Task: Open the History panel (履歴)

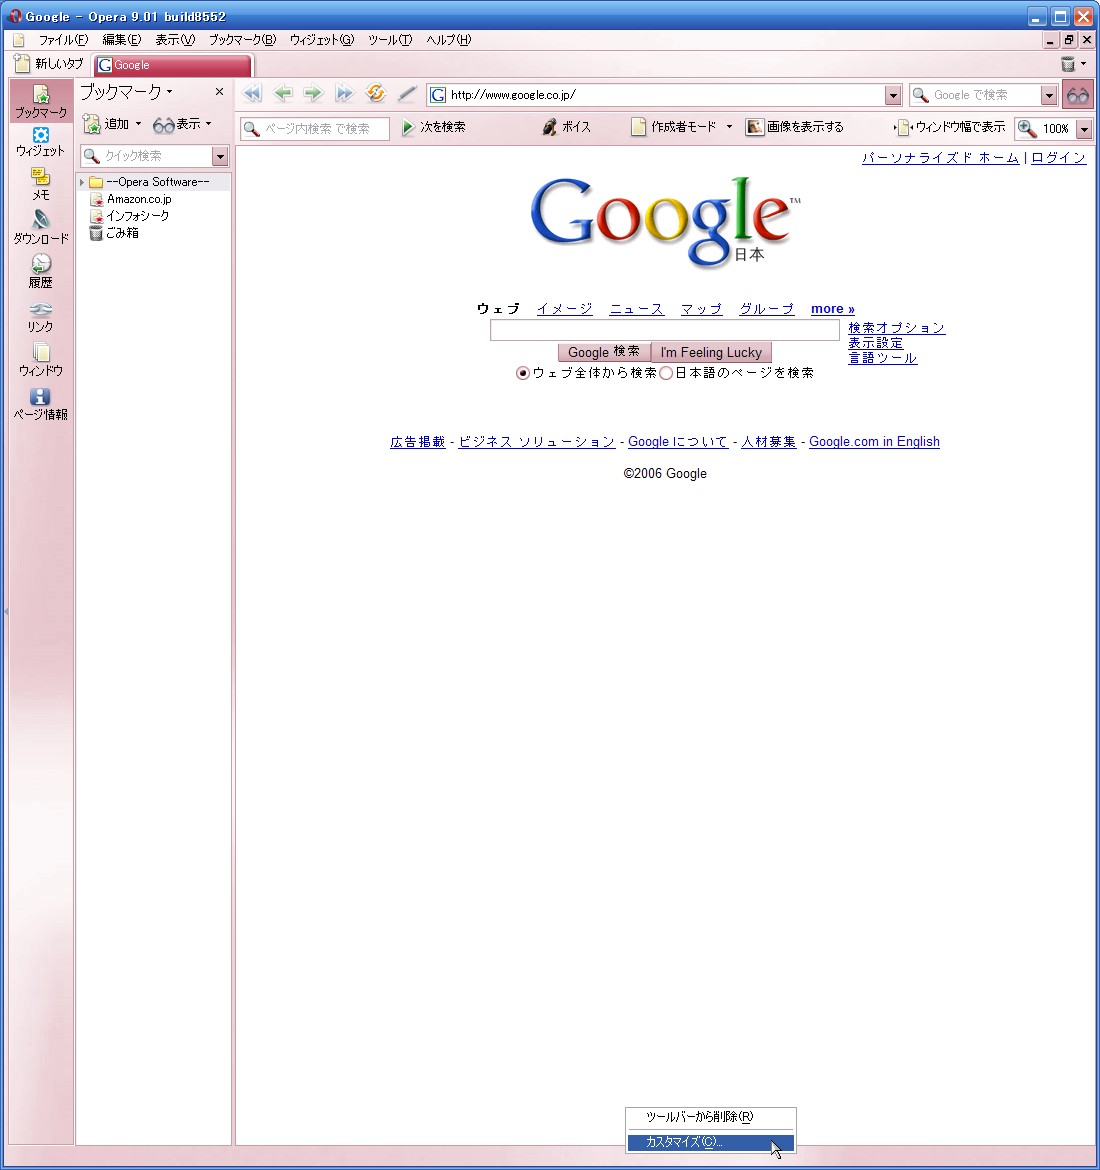Action: coord(41,272)
